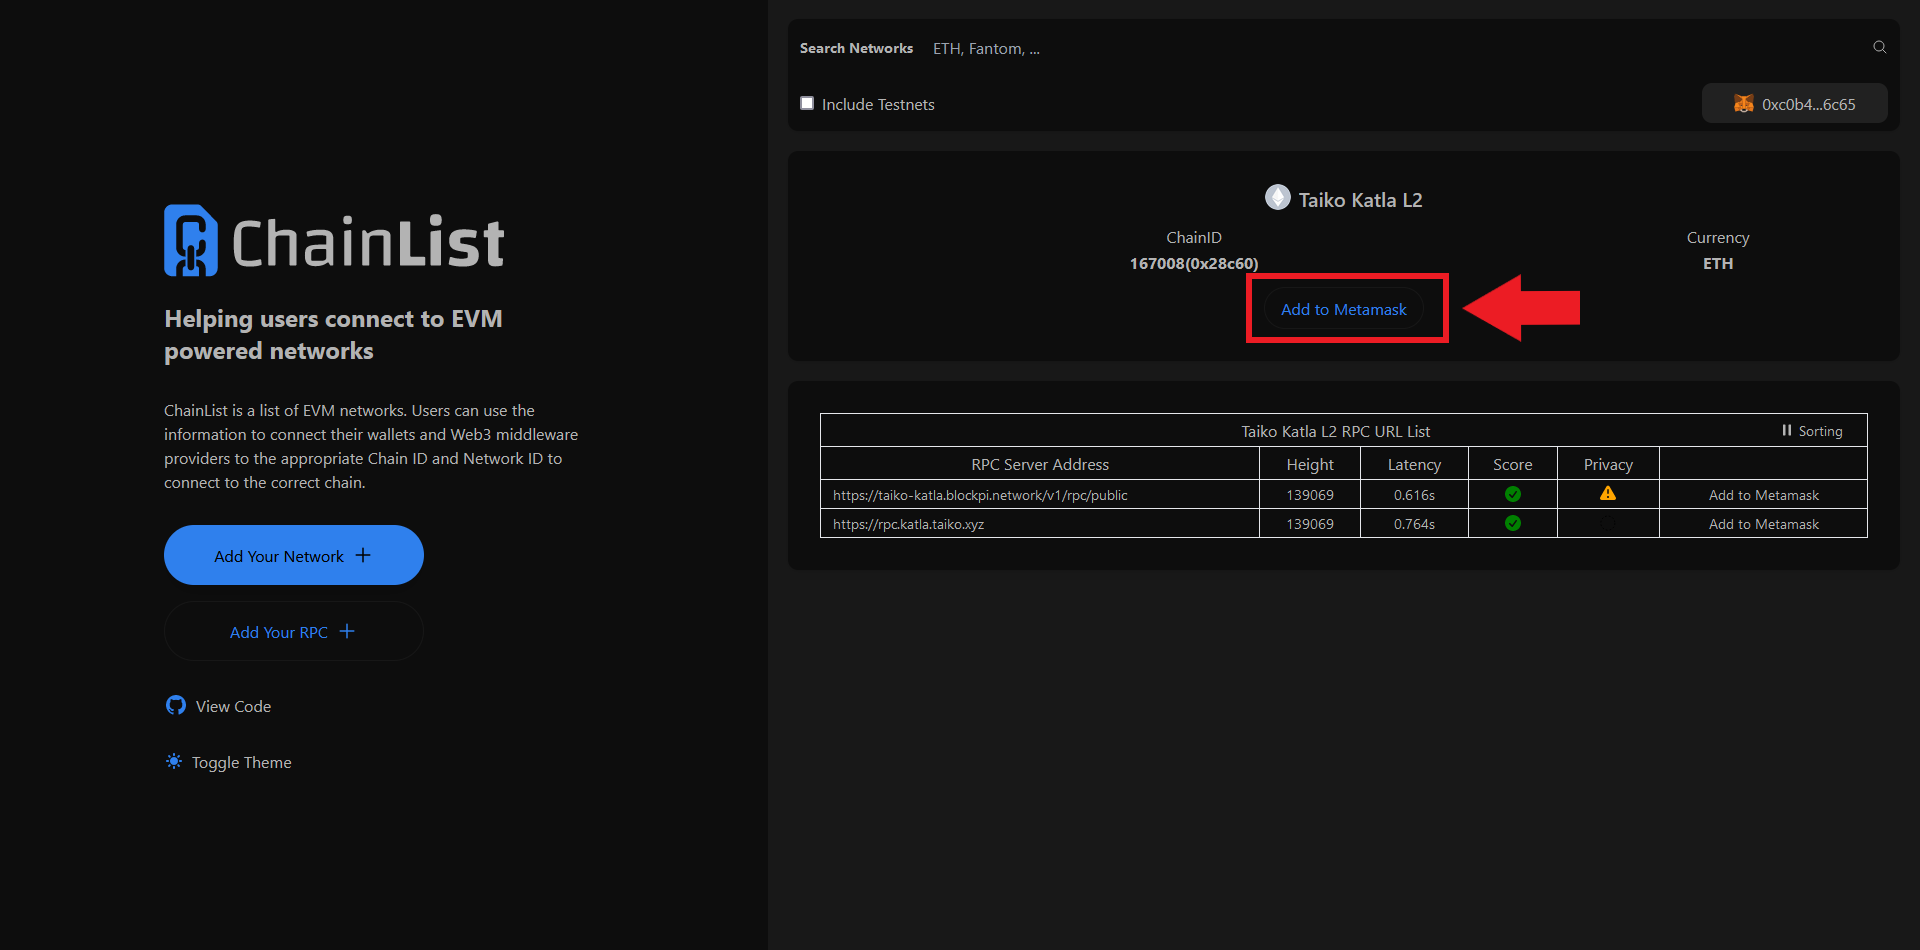The height and width of the screenshot is (950, 1920).
Task: Click the Taiko Katla L2 Ethereum icon
Action: (x=1277, y=198)
